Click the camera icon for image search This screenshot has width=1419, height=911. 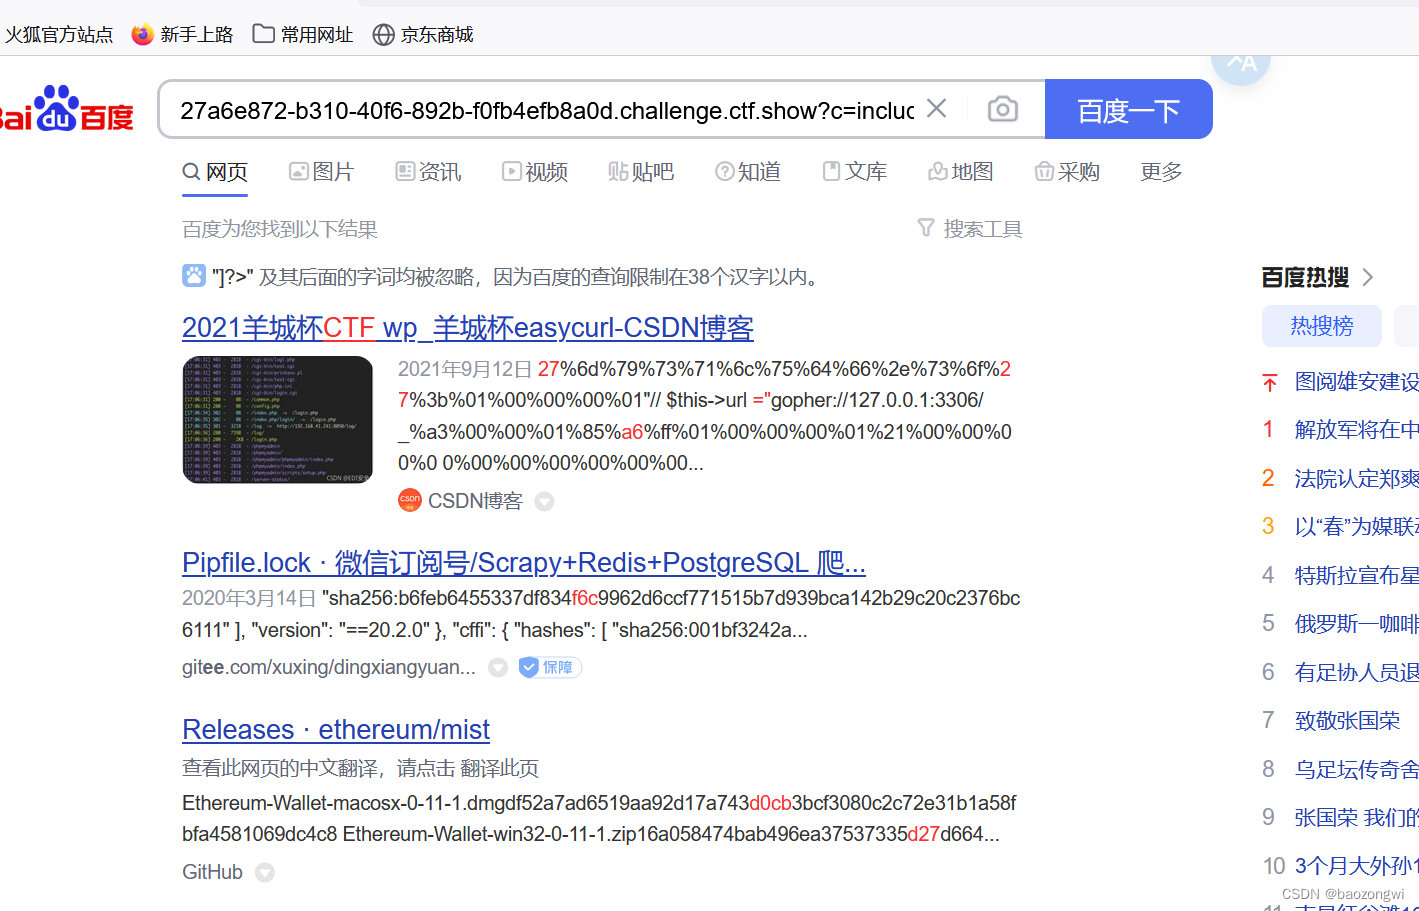point(1002,109)
